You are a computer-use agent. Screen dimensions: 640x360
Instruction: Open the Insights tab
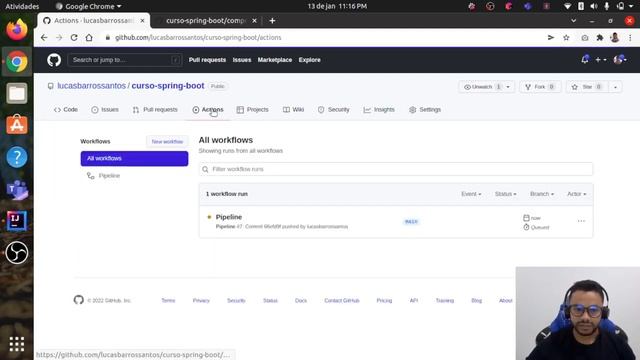tap(379, 109)
